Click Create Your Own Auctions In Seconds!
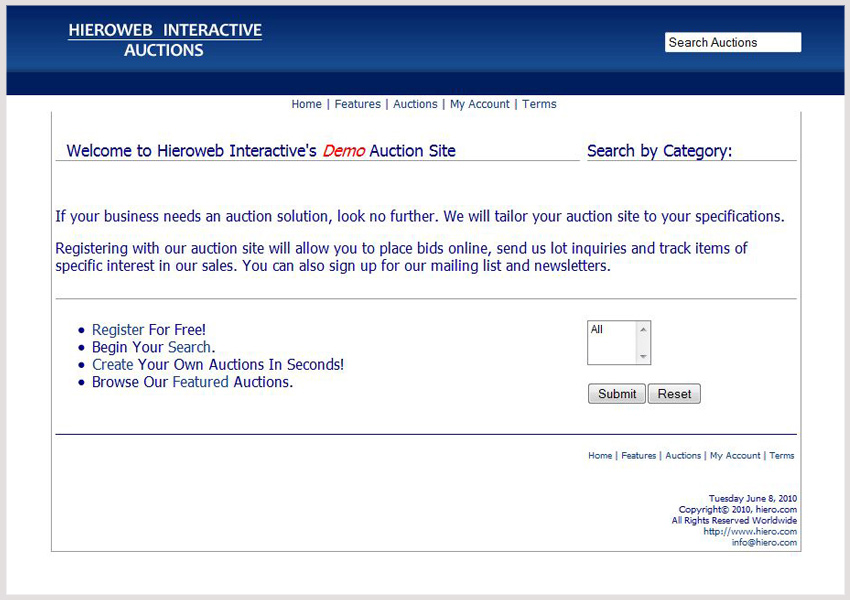Screen dimensions: 850x600 pos(217,364)
